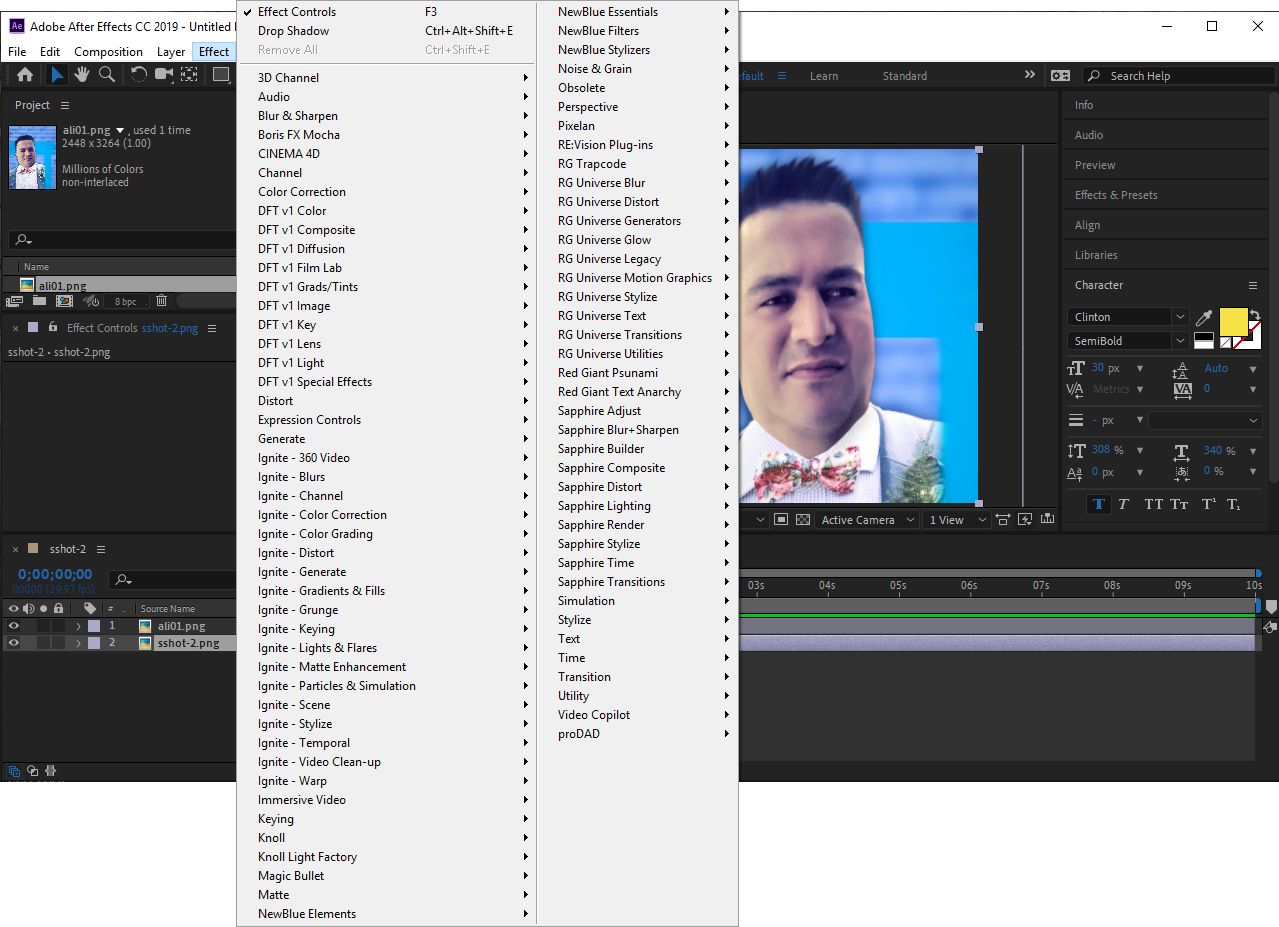This screenshot has width=1279, height=927.
Task: Open the leading Auto dropdown arrow
Action: (x=1253, y=369)
